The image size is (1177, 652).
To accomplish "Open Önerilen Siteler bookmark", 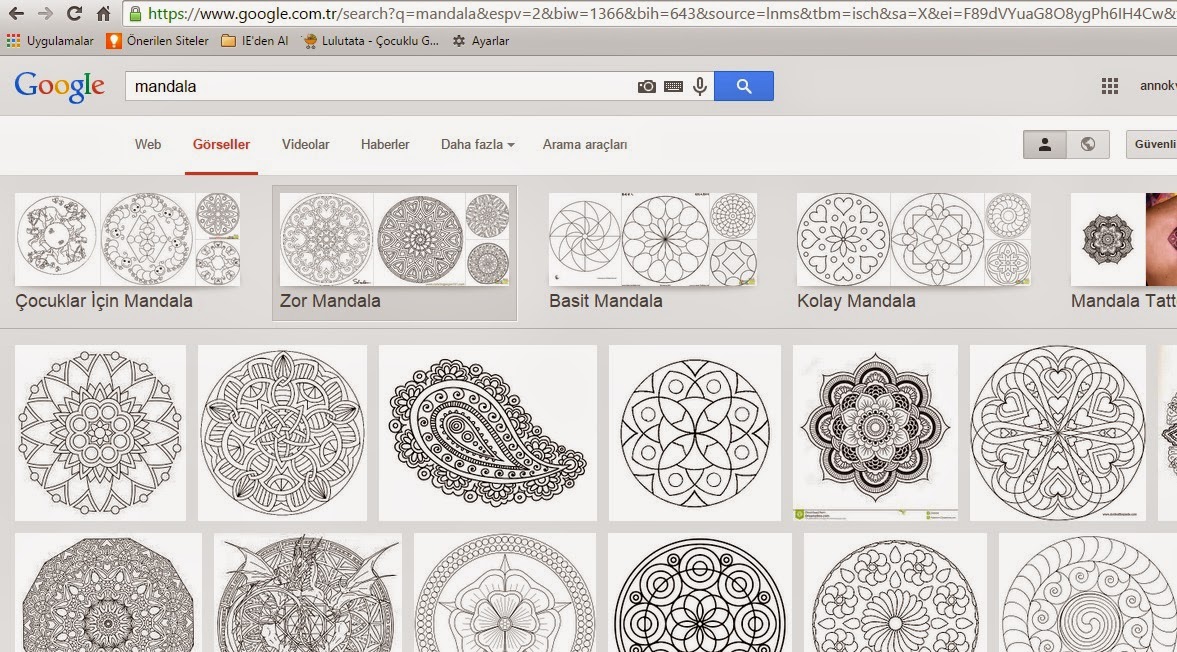I will [x=157, y=41].
